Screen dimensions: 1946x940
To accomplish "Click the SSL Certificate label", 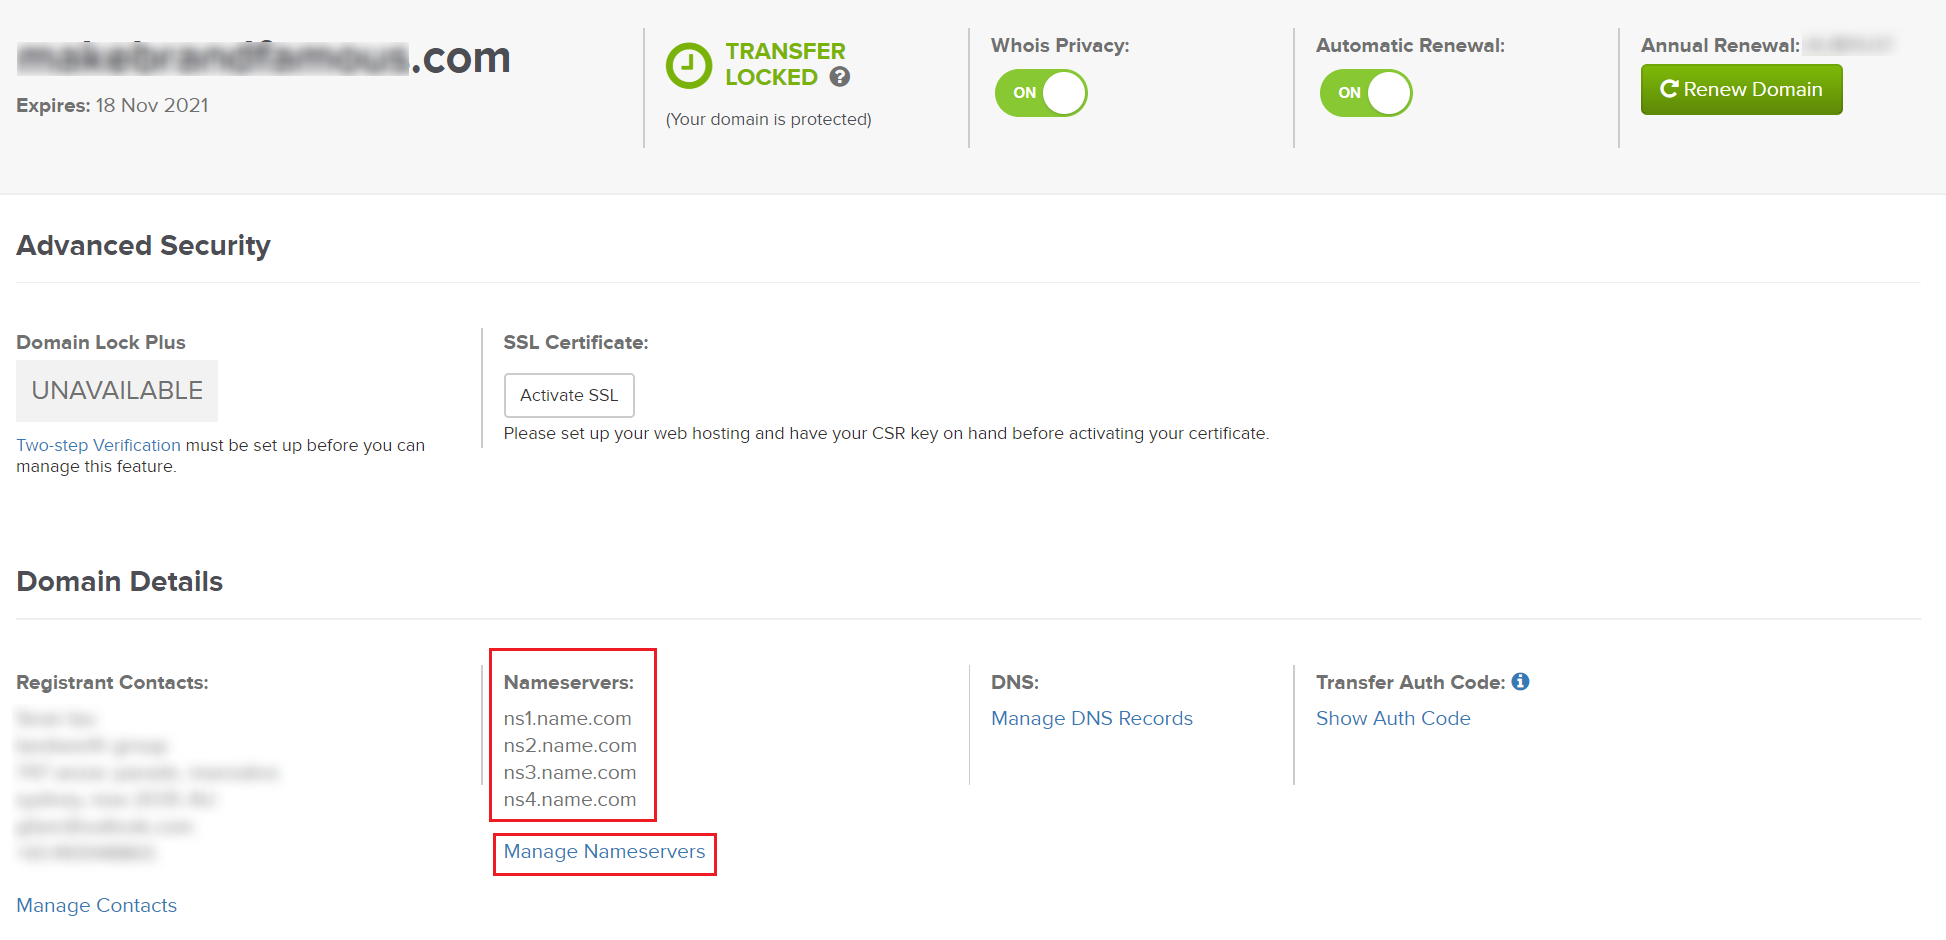I will (x=575, y=342).
